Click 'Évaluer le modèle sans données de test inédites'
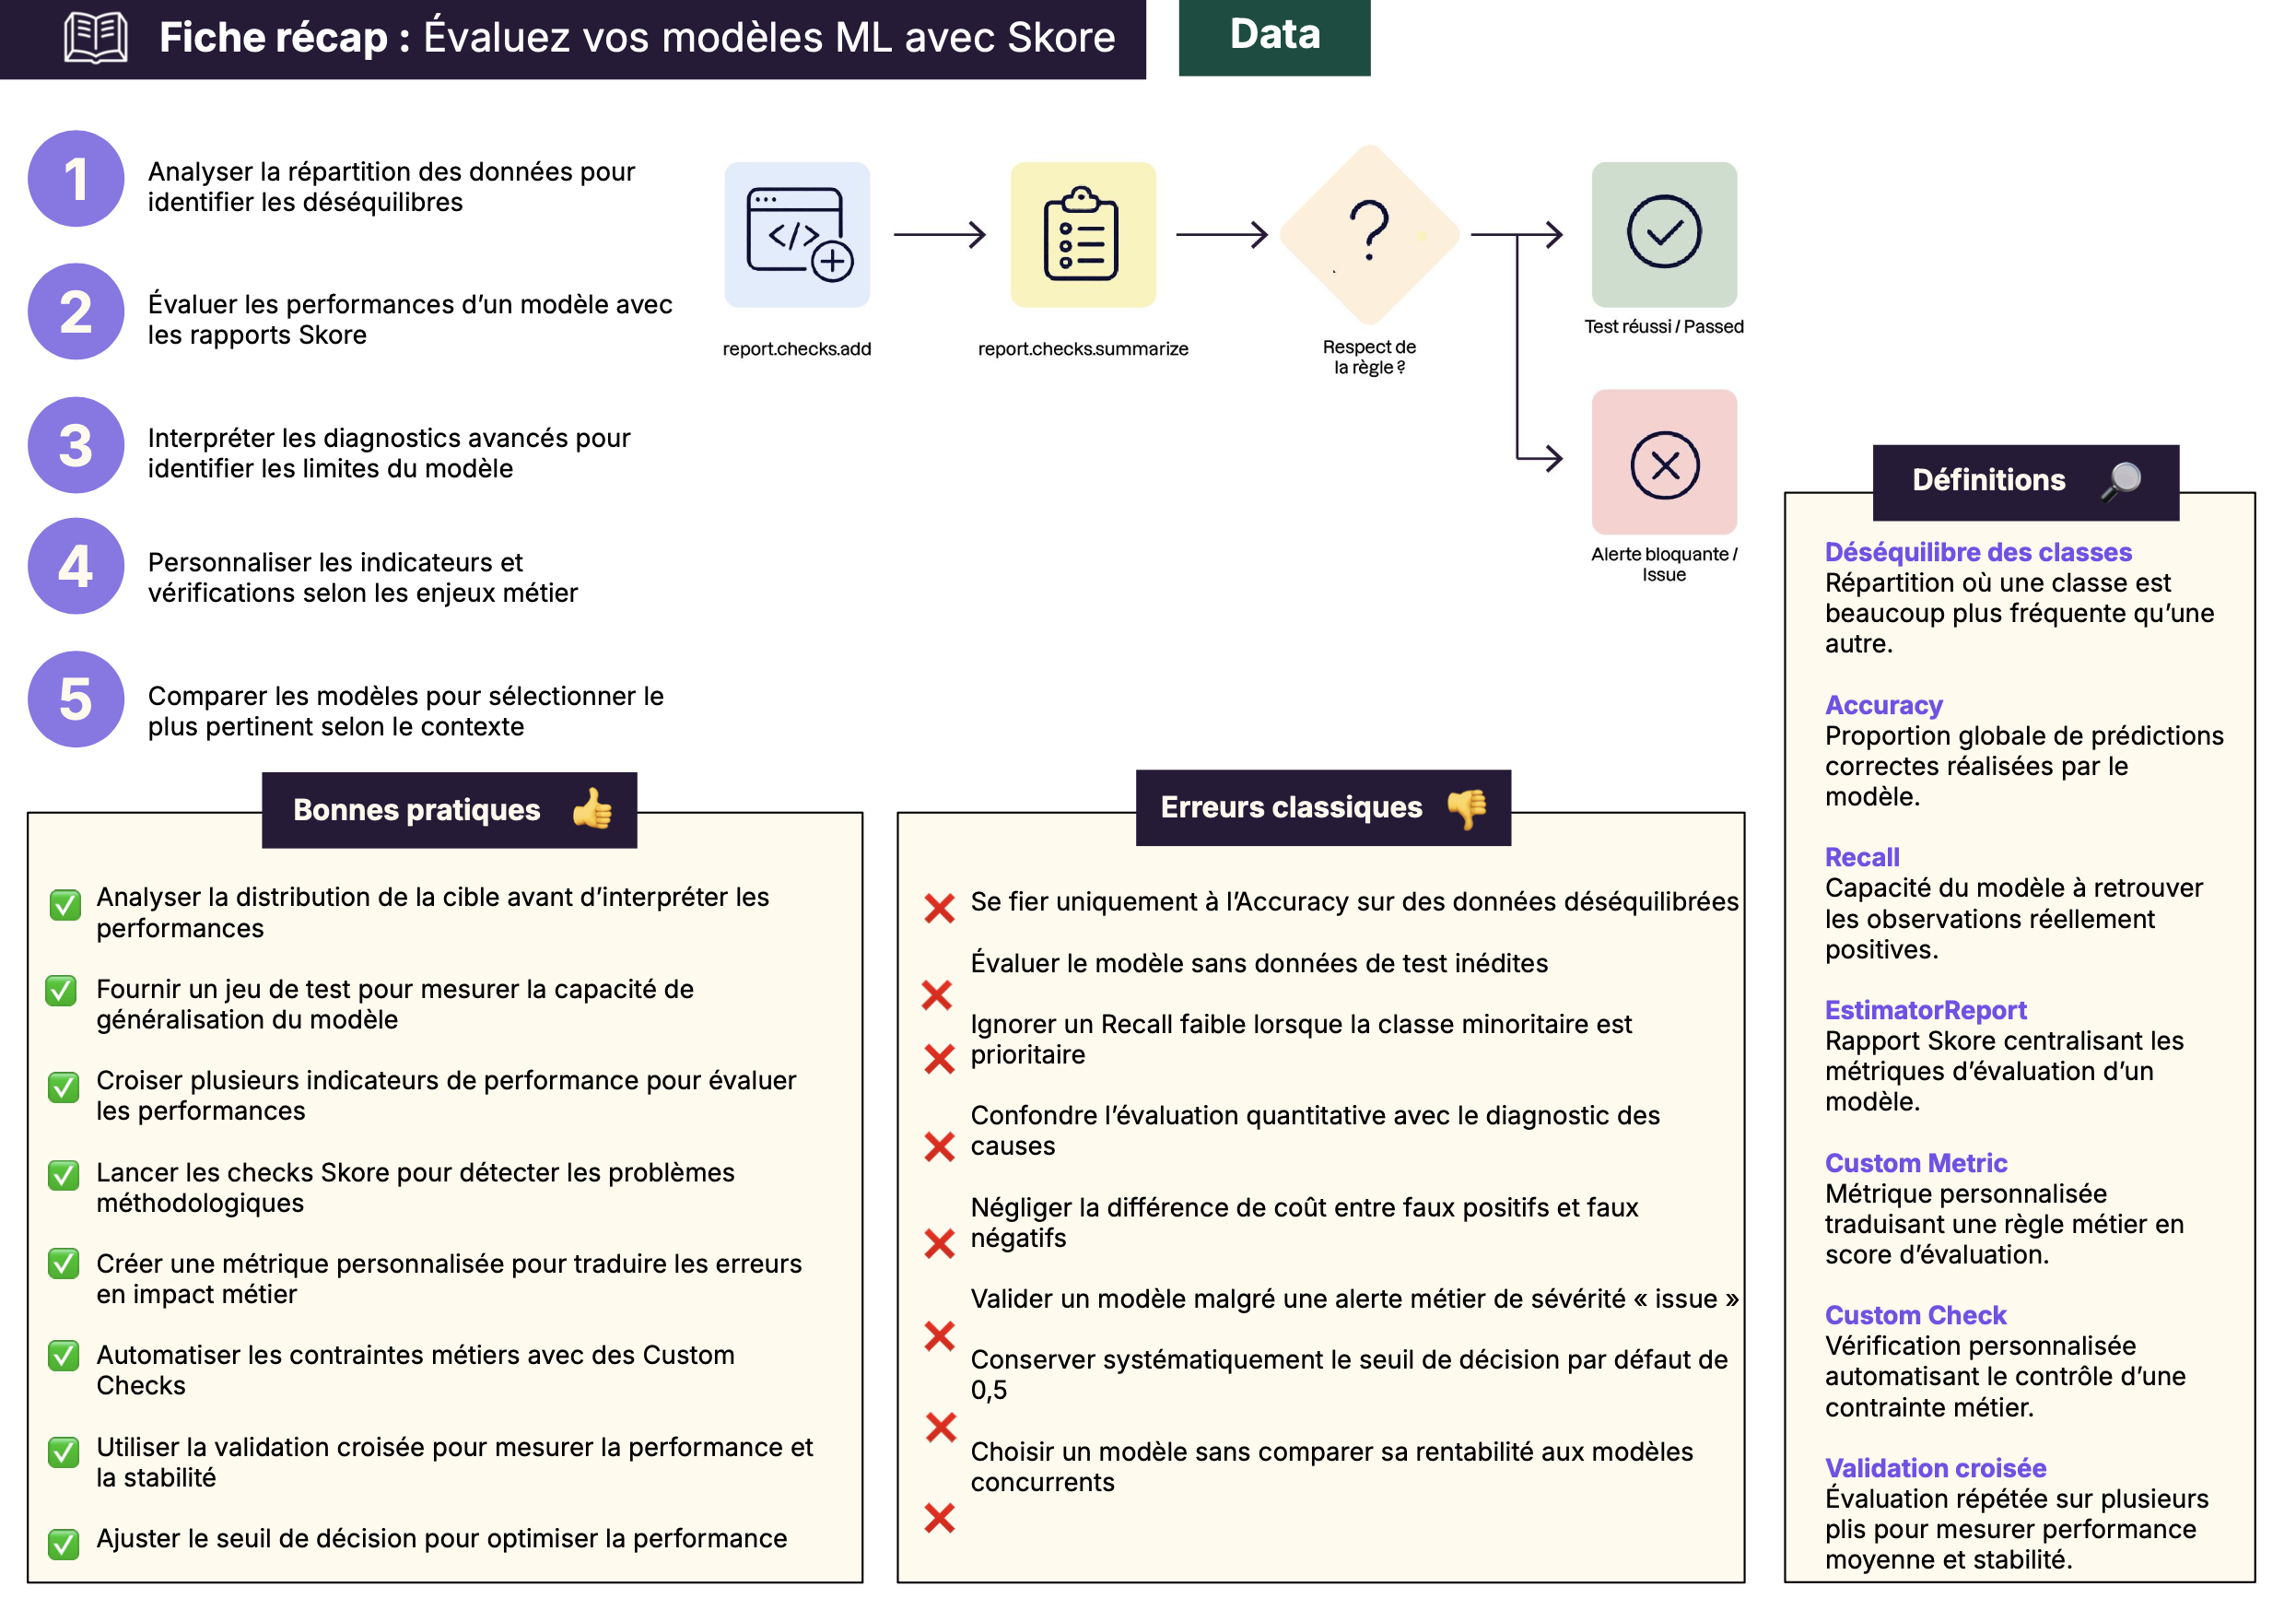This screenshot has height=1622, width=2296. (1259, 963)
